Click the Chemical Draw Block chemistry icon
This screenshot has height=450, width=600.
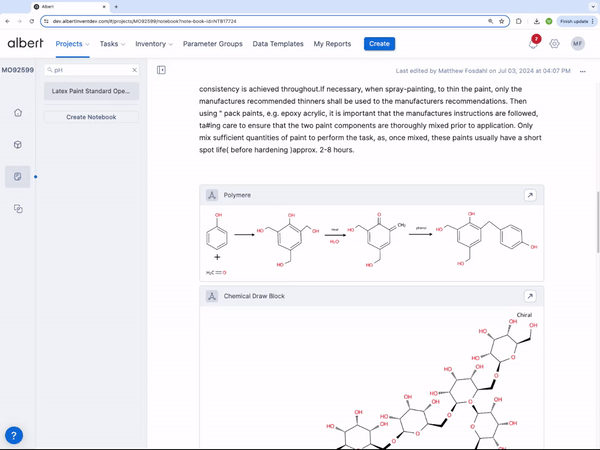click(x=212, y=296)
